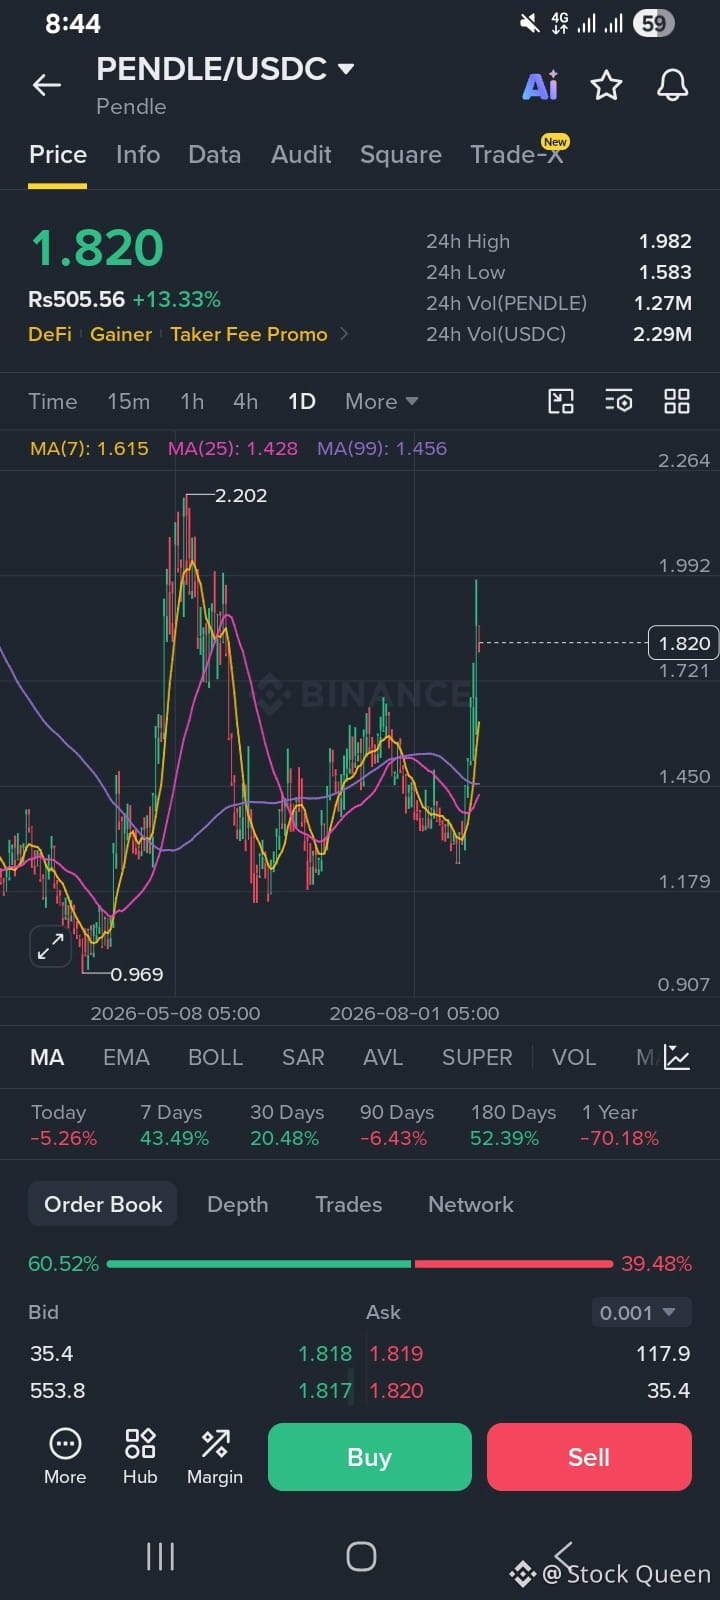
Task: Open the indicator settings chart icon
Action: (677, 1057)
